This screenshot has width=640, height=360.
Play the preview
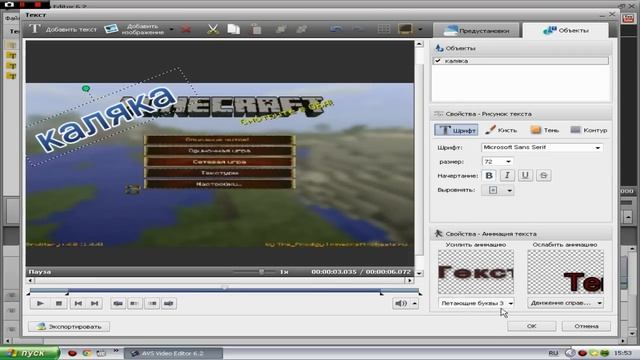tap(40, 303)
